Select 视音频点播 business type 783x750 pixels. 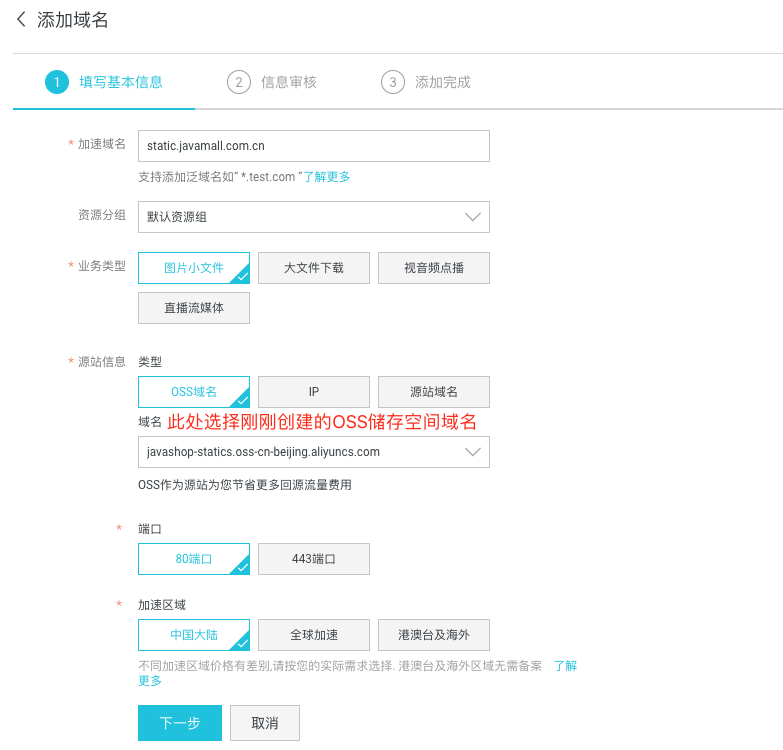[x=433, y=268]
